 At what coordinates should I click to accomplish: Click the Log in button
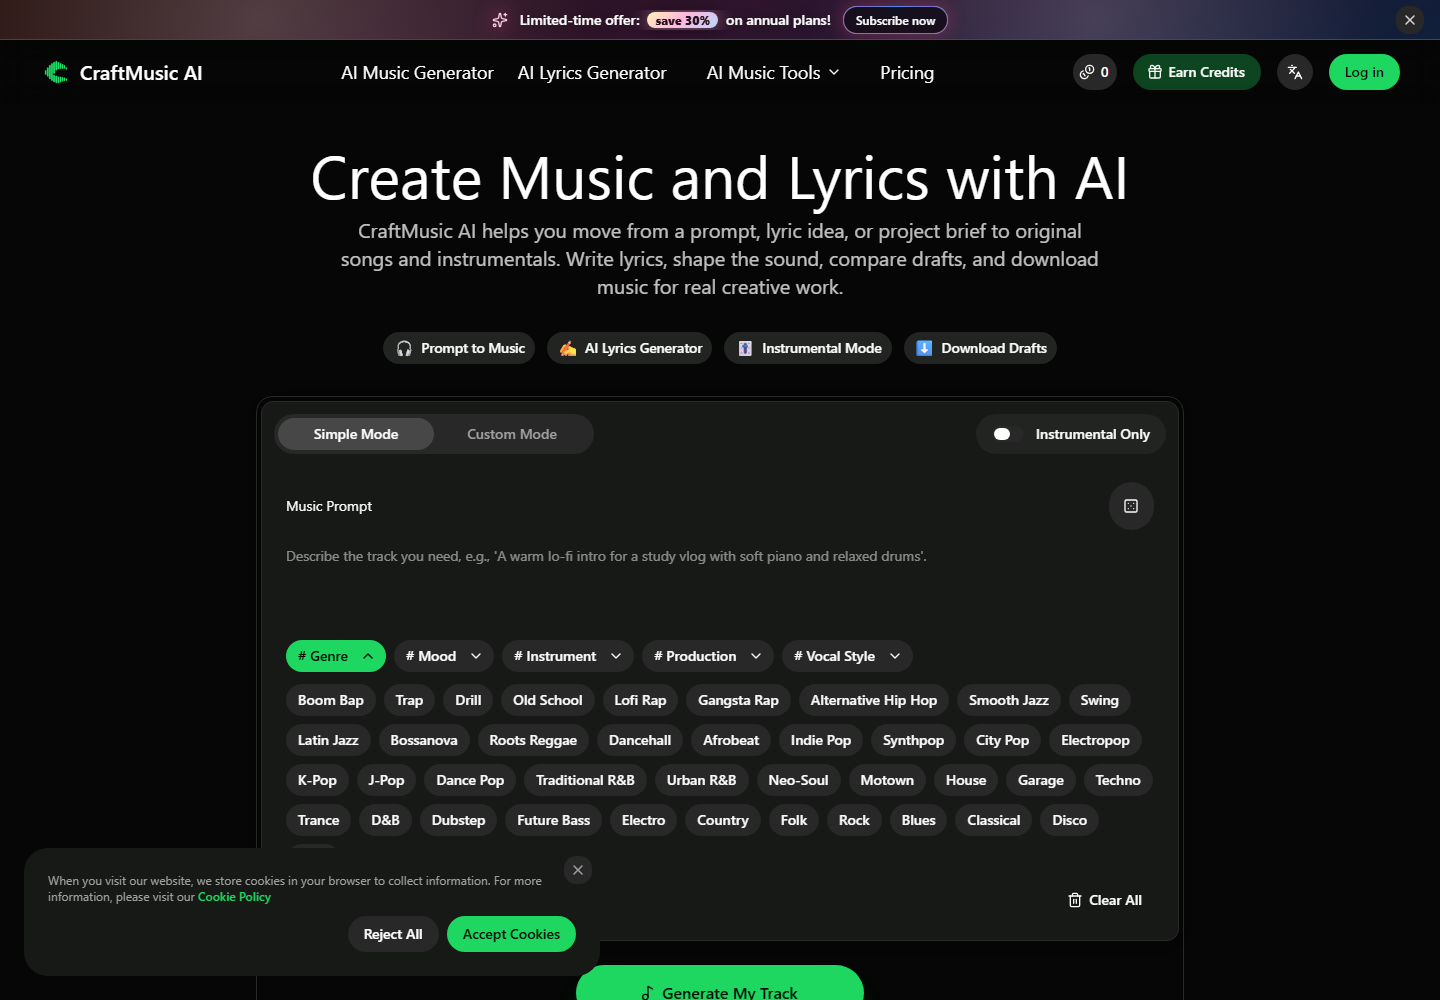click(x=1364, y=72)
